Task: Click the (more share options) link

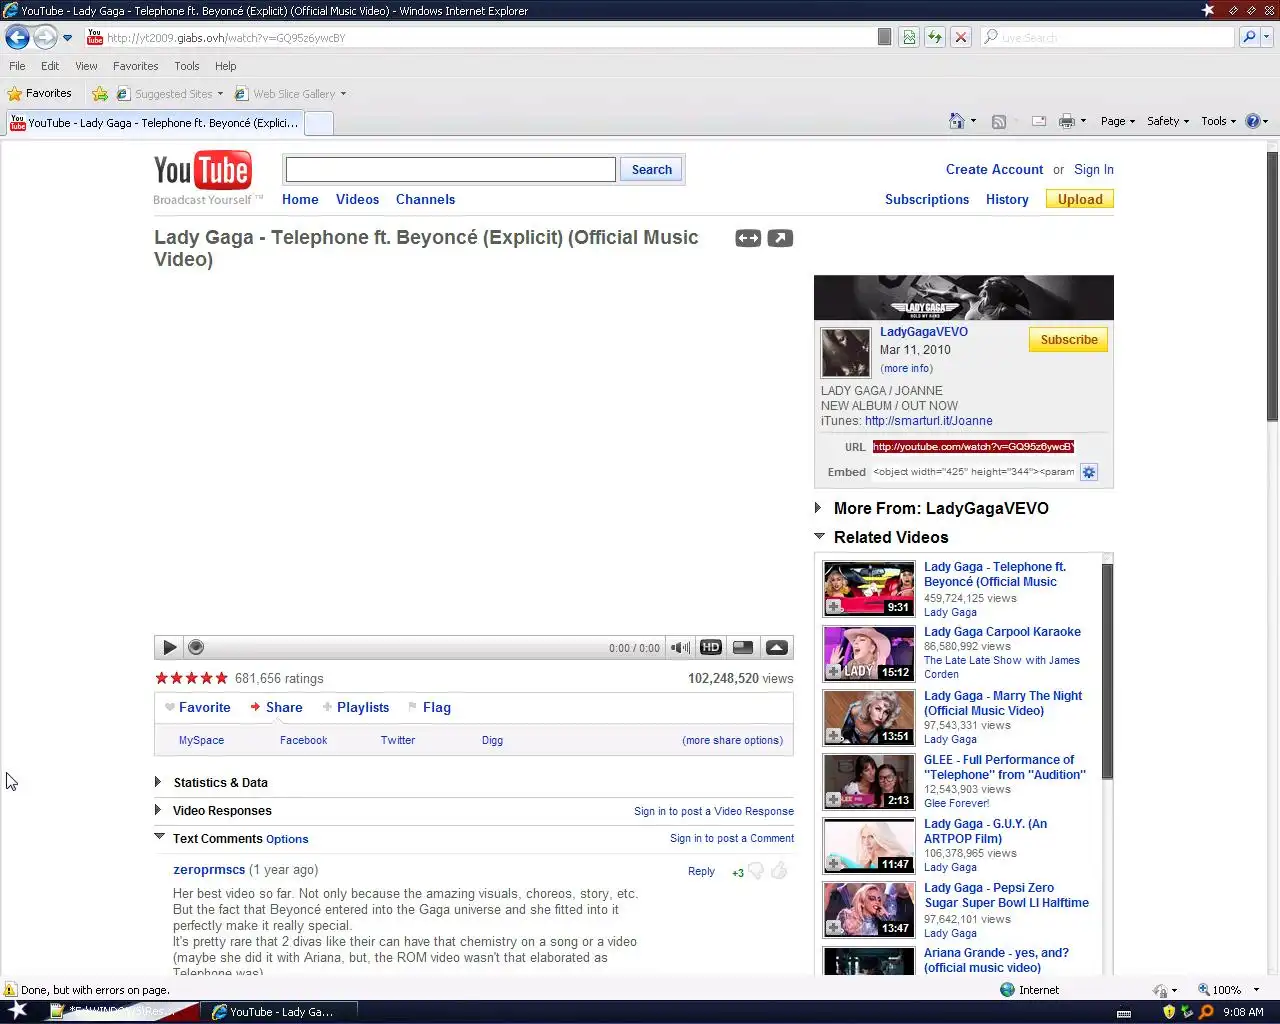Action: point(732,740)
